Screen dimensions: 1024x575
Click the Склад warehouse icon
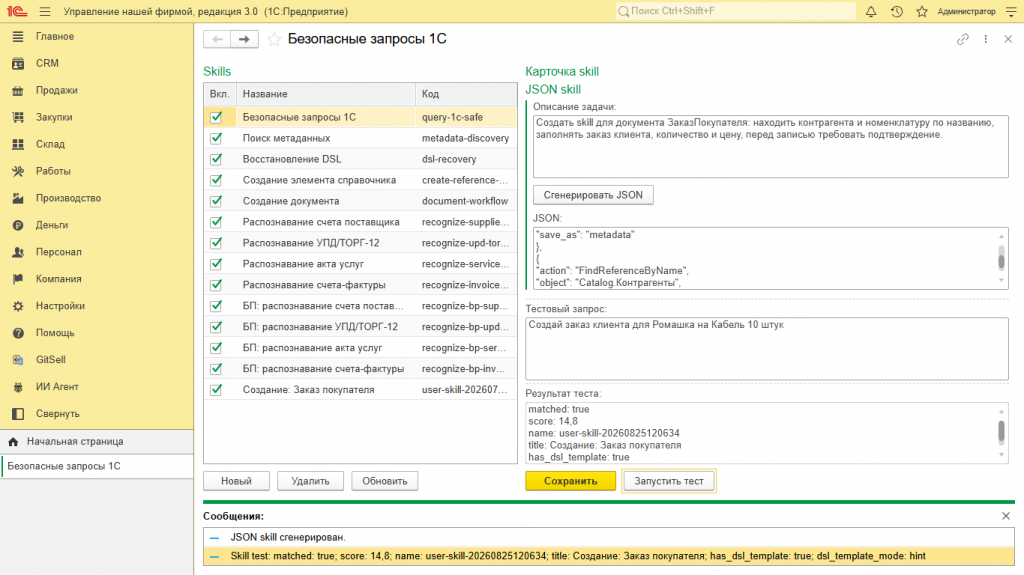(x=18, y=144)
